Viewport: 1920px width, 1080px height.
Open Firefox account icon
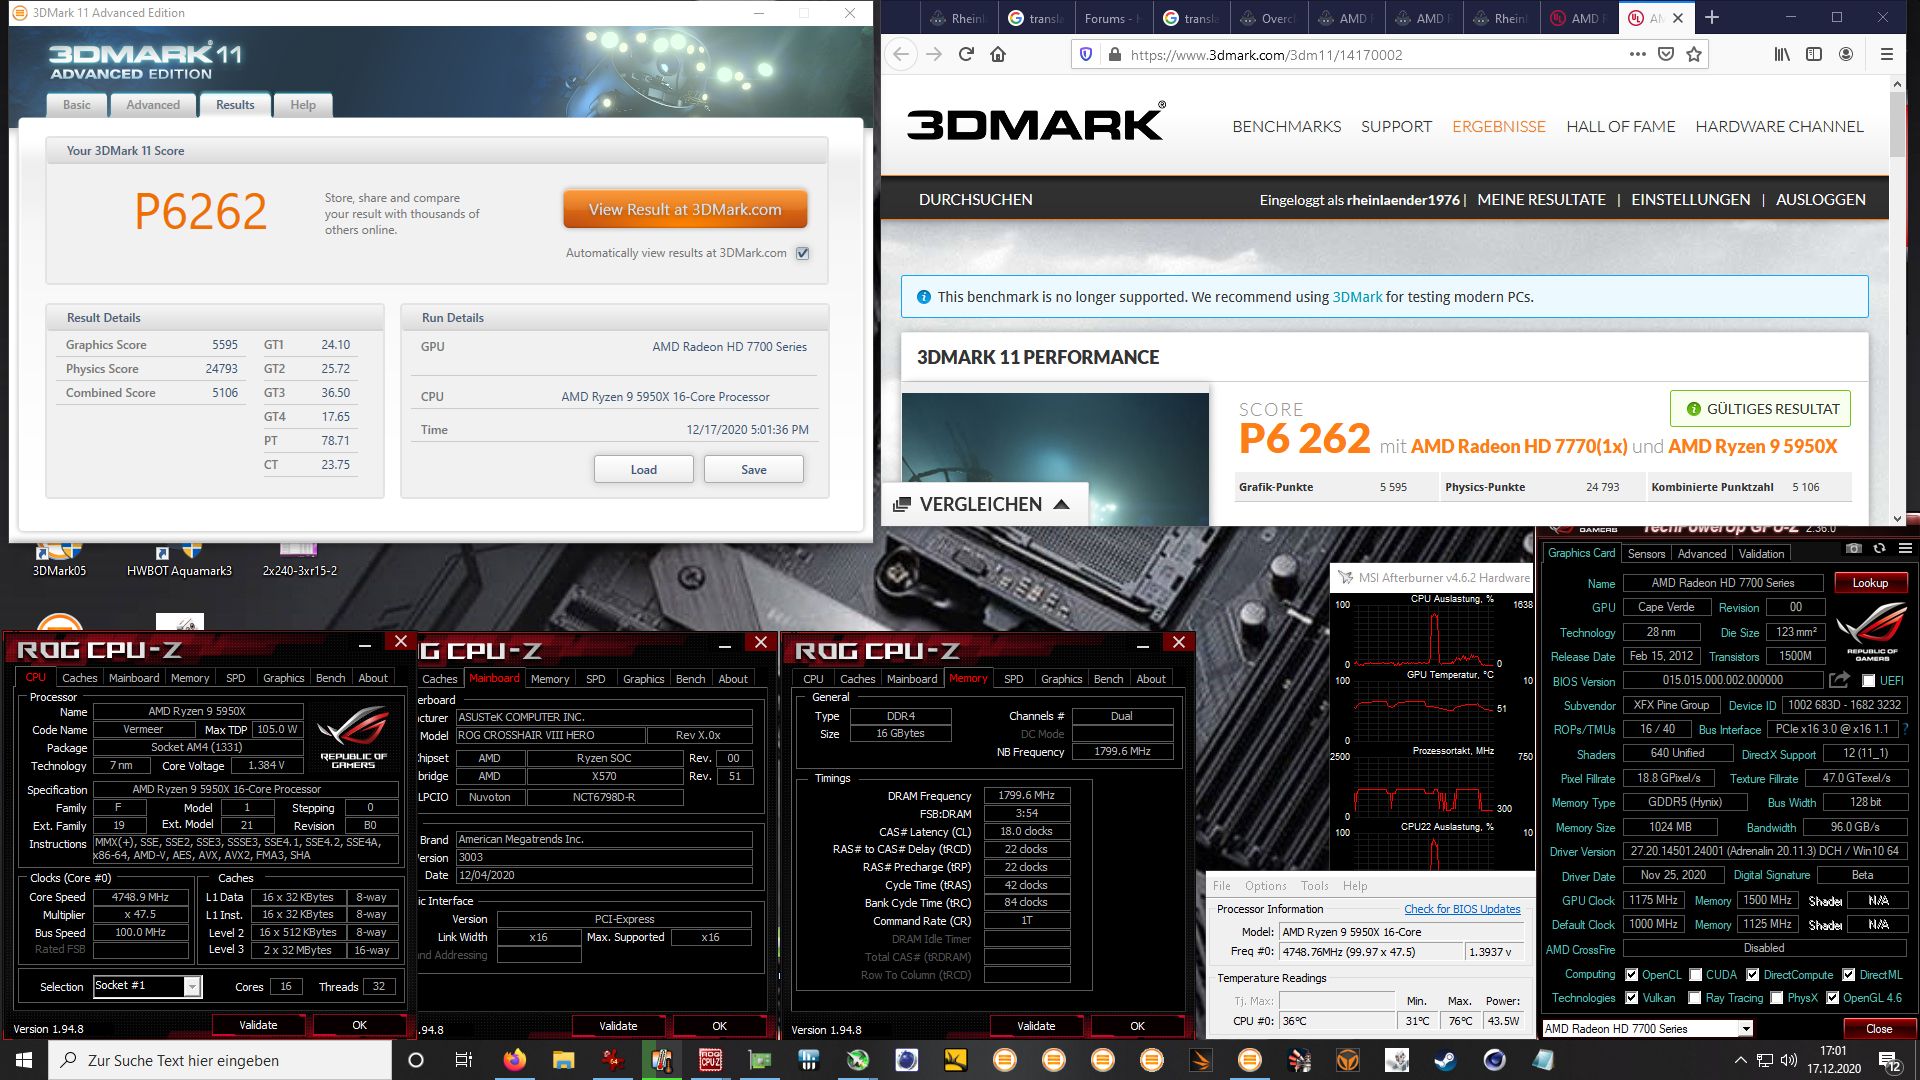pos(1846,54)
